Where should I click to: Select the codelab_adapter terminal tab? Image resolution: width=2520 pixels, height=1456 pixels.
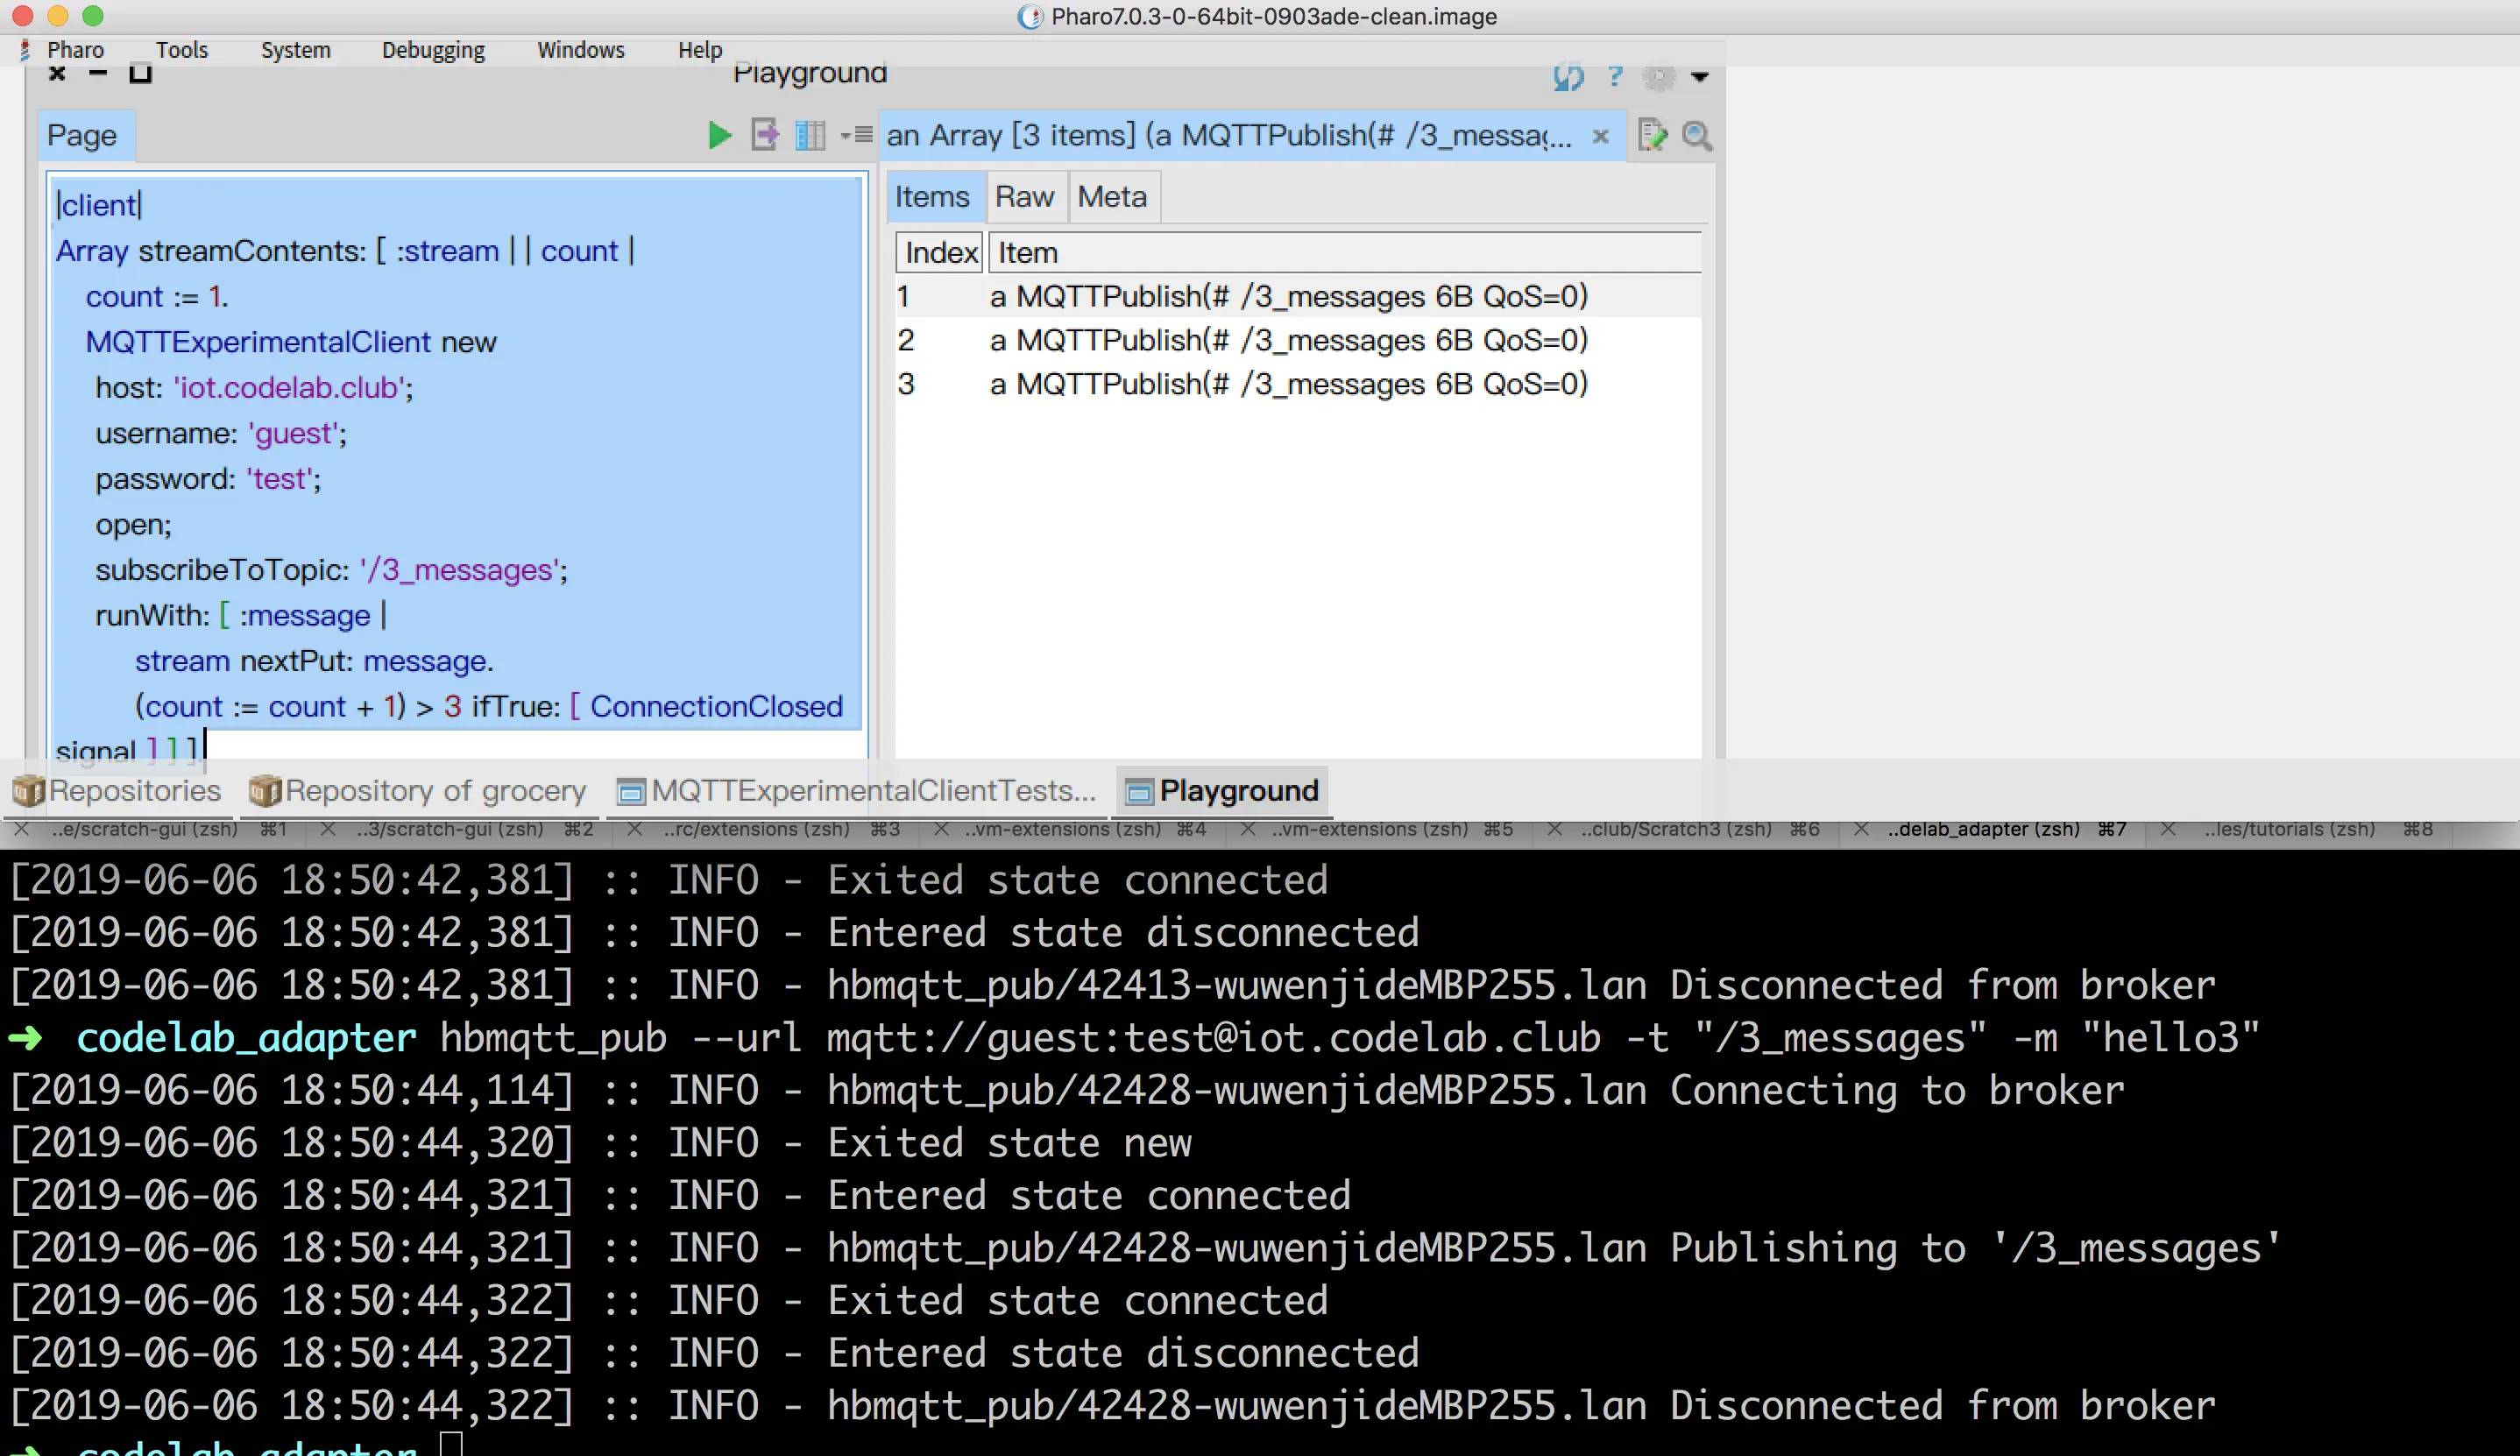click(1982, 829)
